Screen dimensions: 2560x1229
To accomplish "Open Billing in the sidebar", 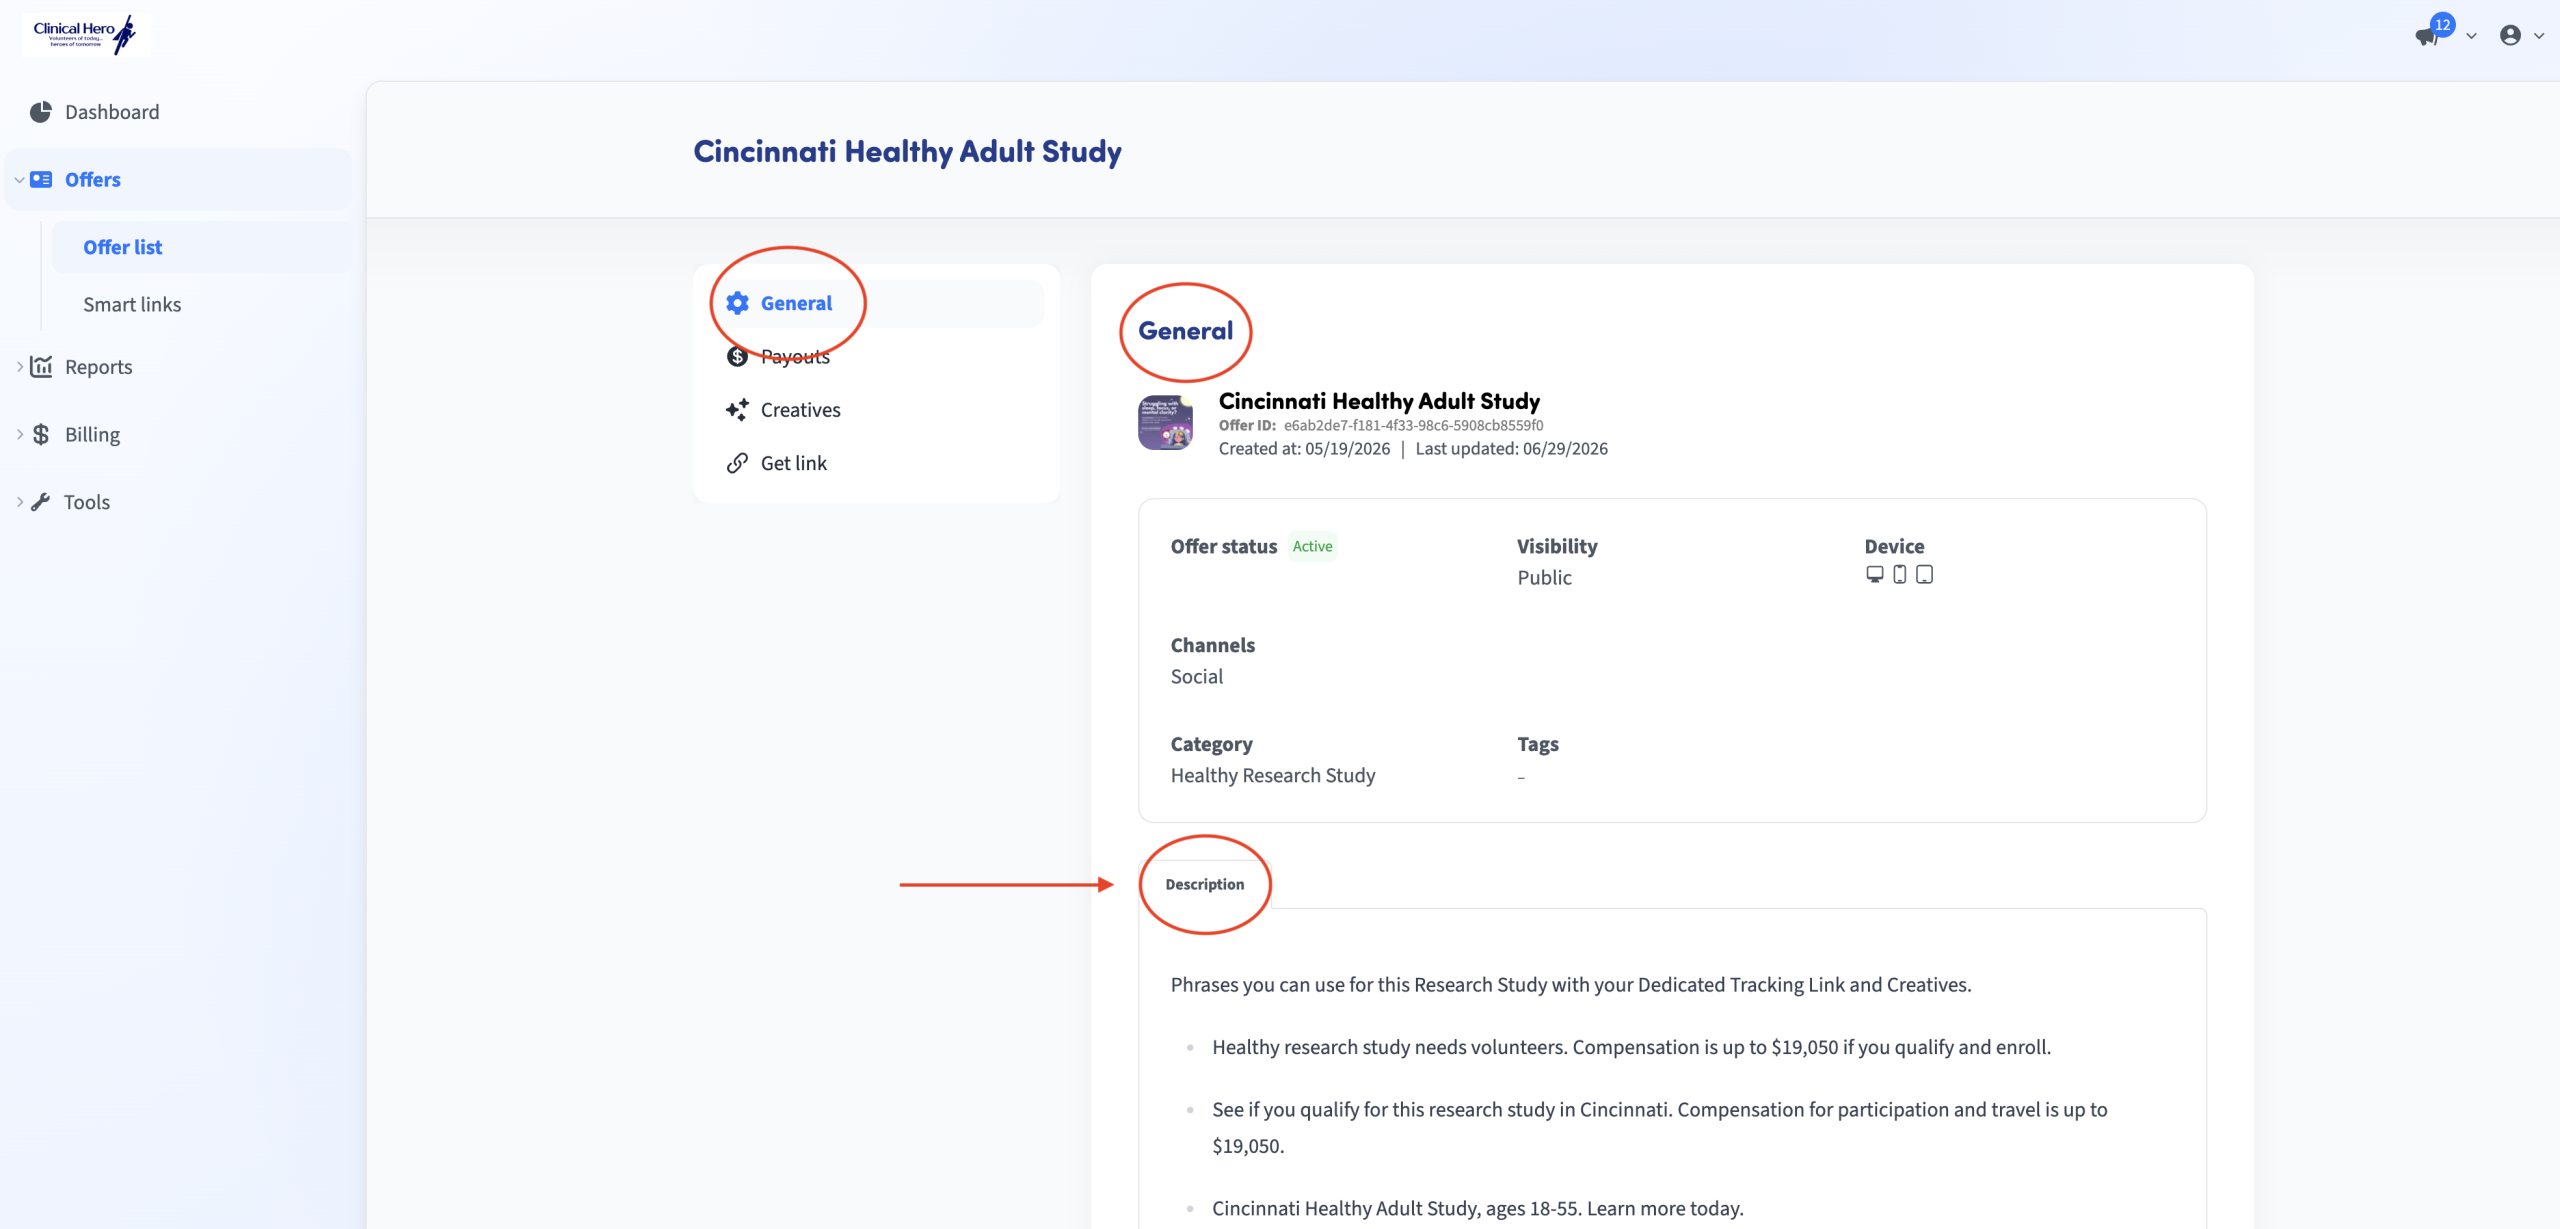I will pyautogui.click(x=92, y=434).
